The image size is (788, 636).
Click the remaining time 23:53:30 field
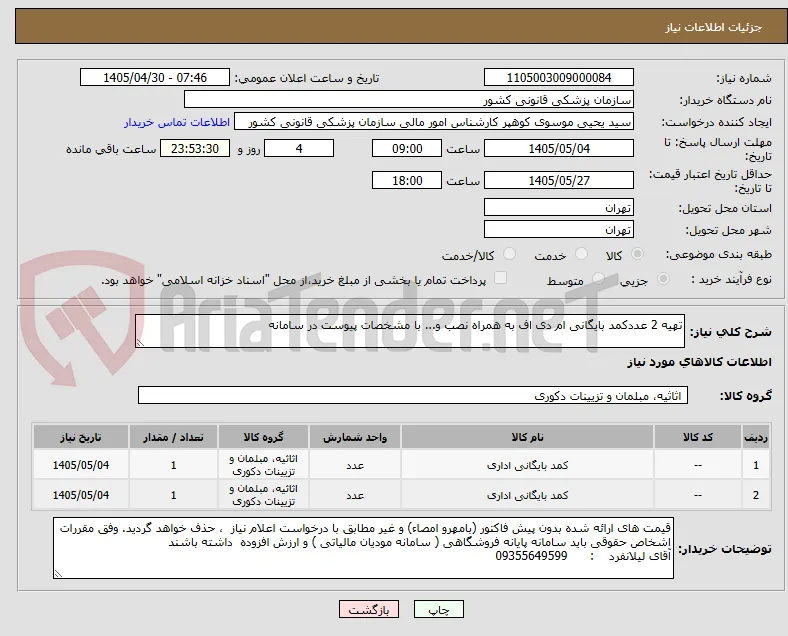pos(194,149)
